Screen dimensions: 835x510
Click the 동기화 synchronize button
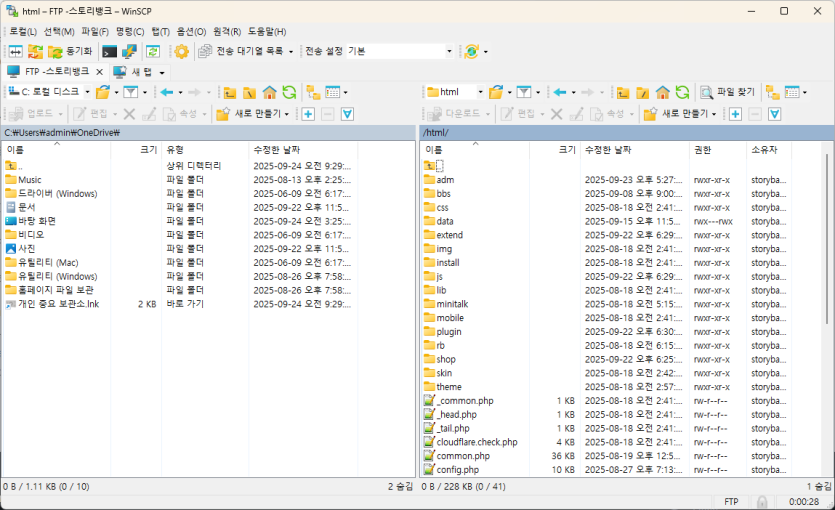(x=70, y=51)
